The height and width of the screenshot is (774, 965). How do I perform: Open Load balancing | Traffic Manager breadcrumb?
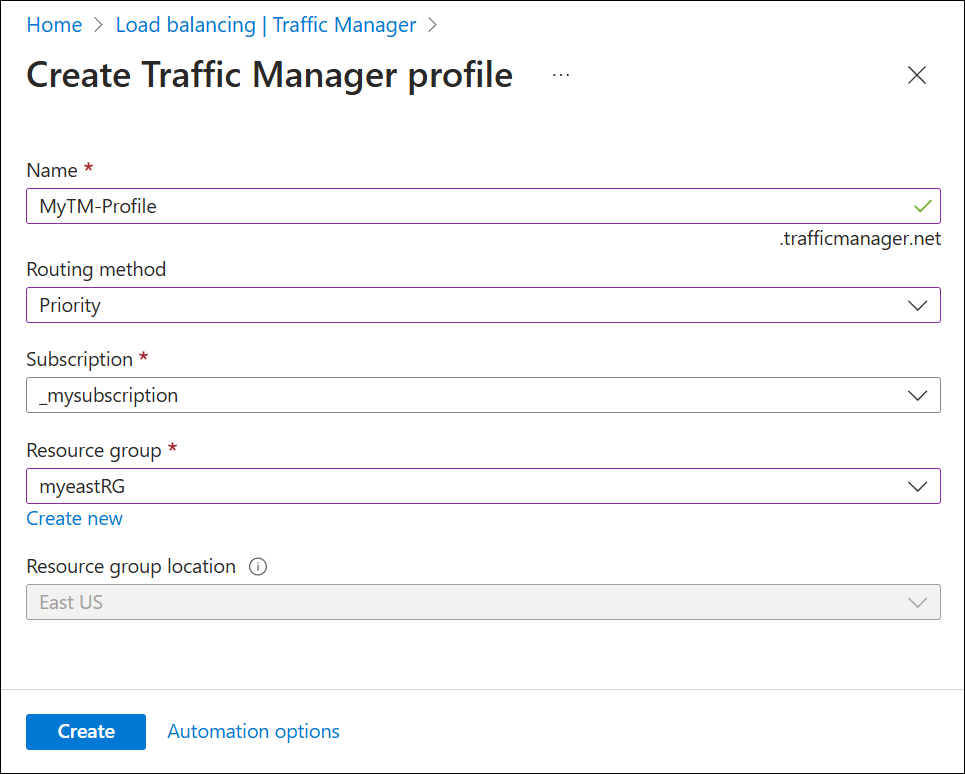265,24
